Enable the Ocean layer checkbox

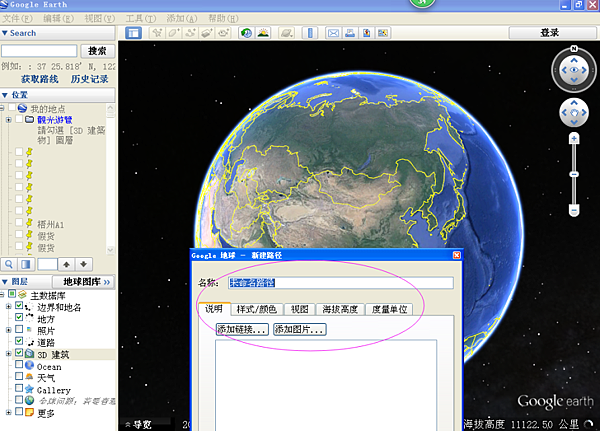click(x=19, y=364)
